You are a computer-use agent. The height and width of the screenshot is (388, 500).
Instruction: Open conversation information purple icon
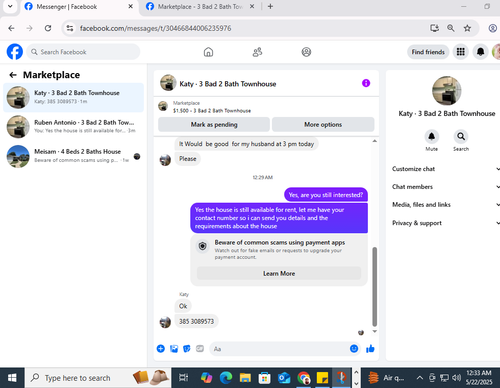tap(366, 83)
